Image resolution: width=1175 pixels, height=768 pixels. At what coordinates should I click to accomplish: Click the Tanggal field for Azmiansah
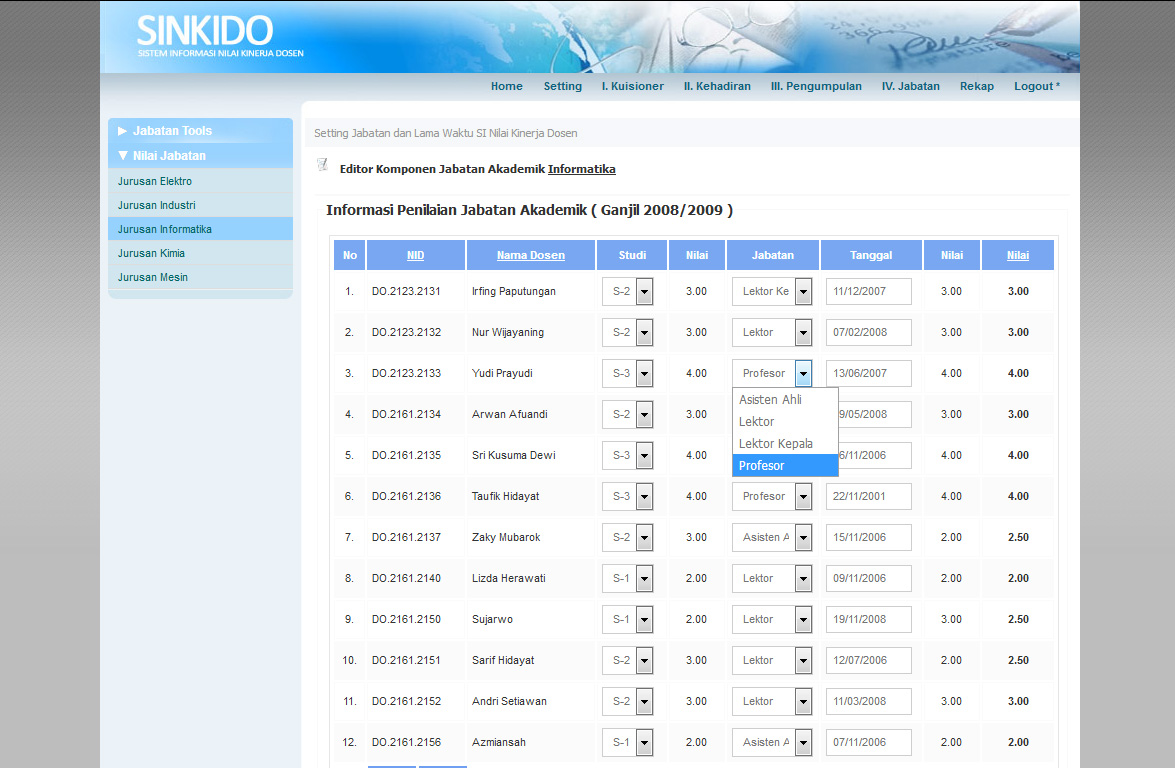[x=868, y=743]
